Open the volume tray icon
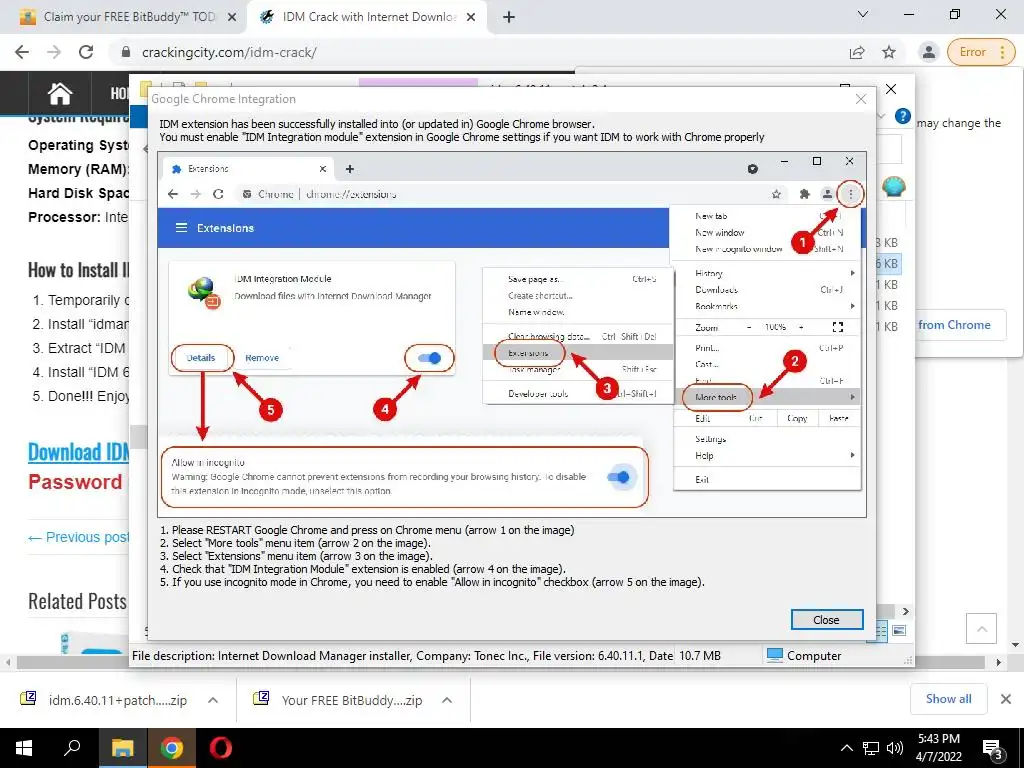The width and height of the screenshot is (1024, 768). coord(895,748)
